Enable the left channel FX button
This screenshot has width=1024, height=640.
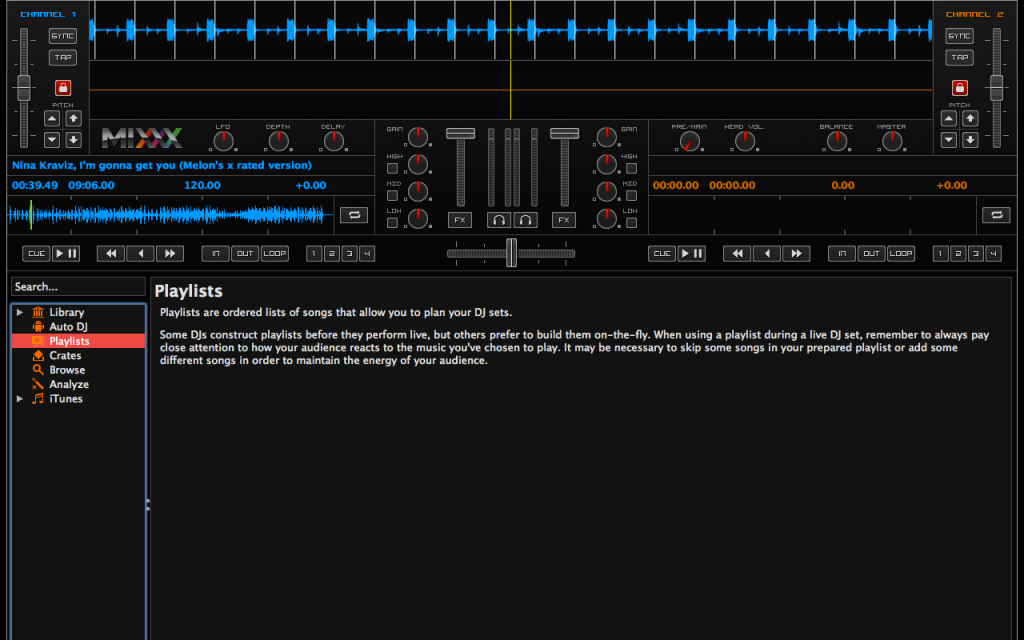coord(459,220)
